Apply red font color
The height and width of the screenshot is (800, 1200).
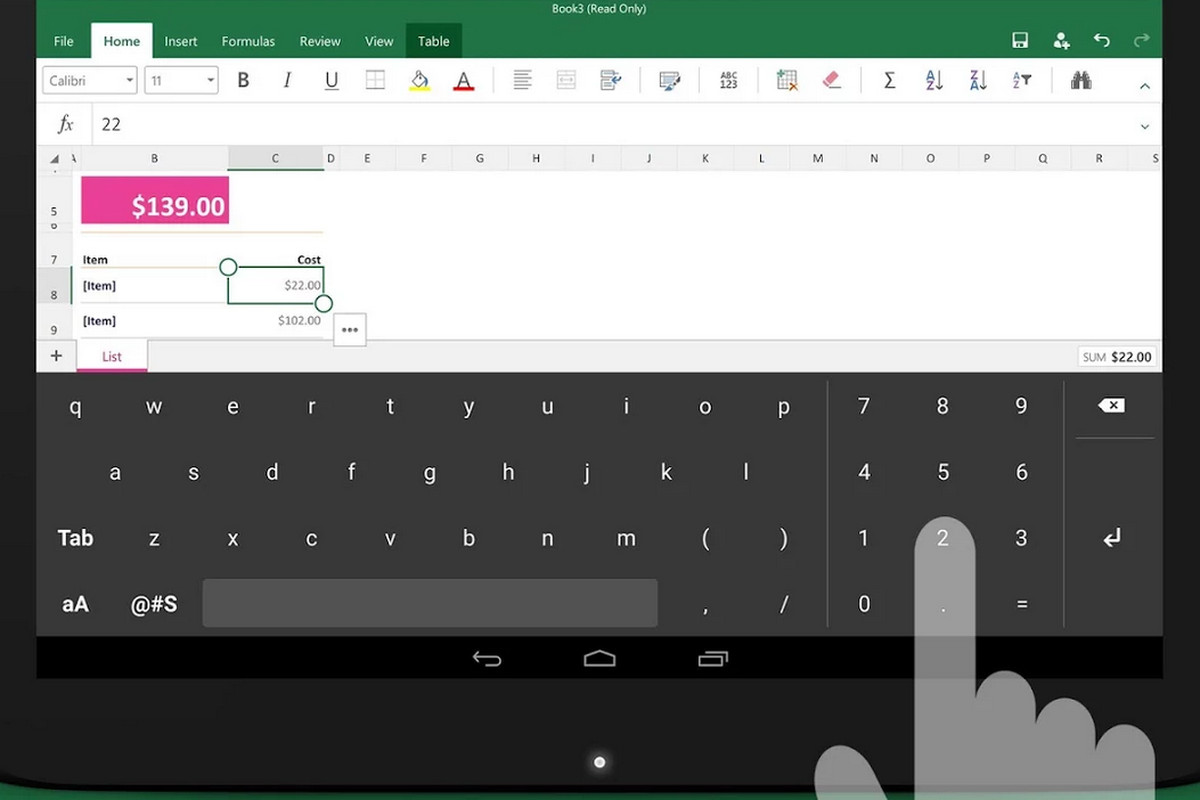pyautogui.click(x=463, y=81)
